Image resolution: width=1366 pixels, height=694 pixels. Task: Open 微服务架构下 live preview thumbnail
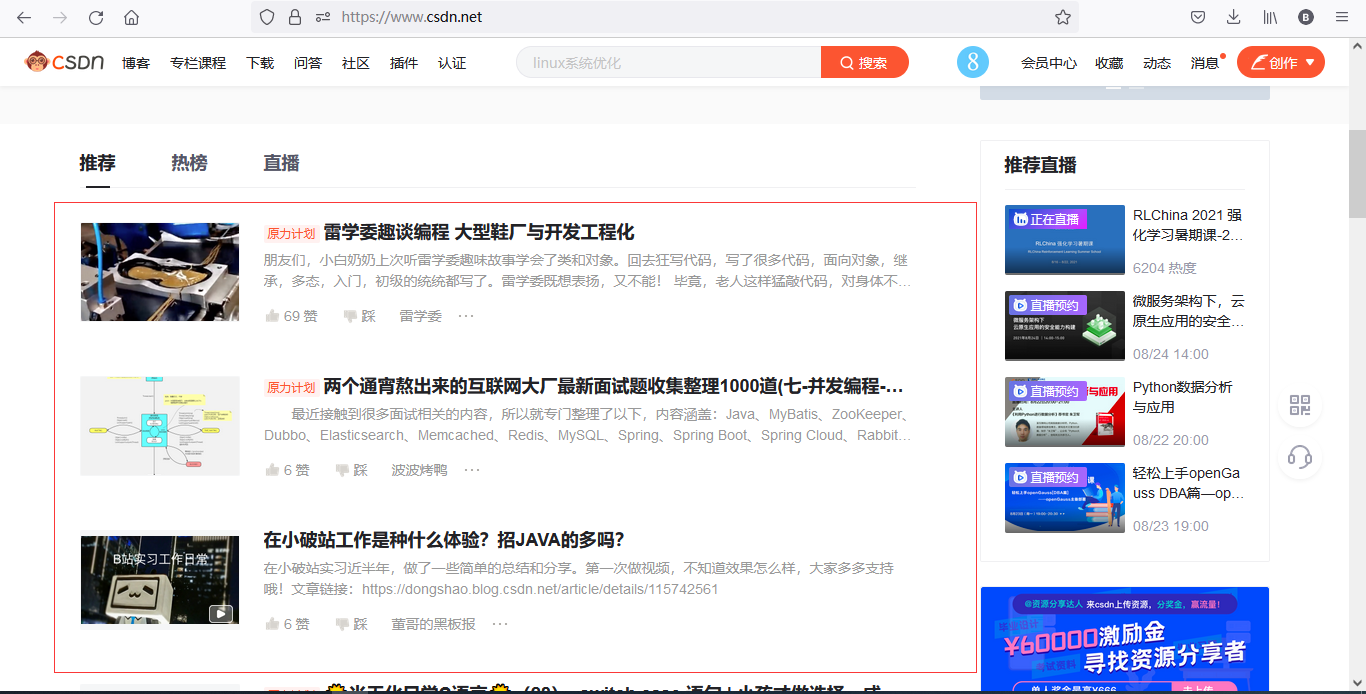[x=1065, y=326]
